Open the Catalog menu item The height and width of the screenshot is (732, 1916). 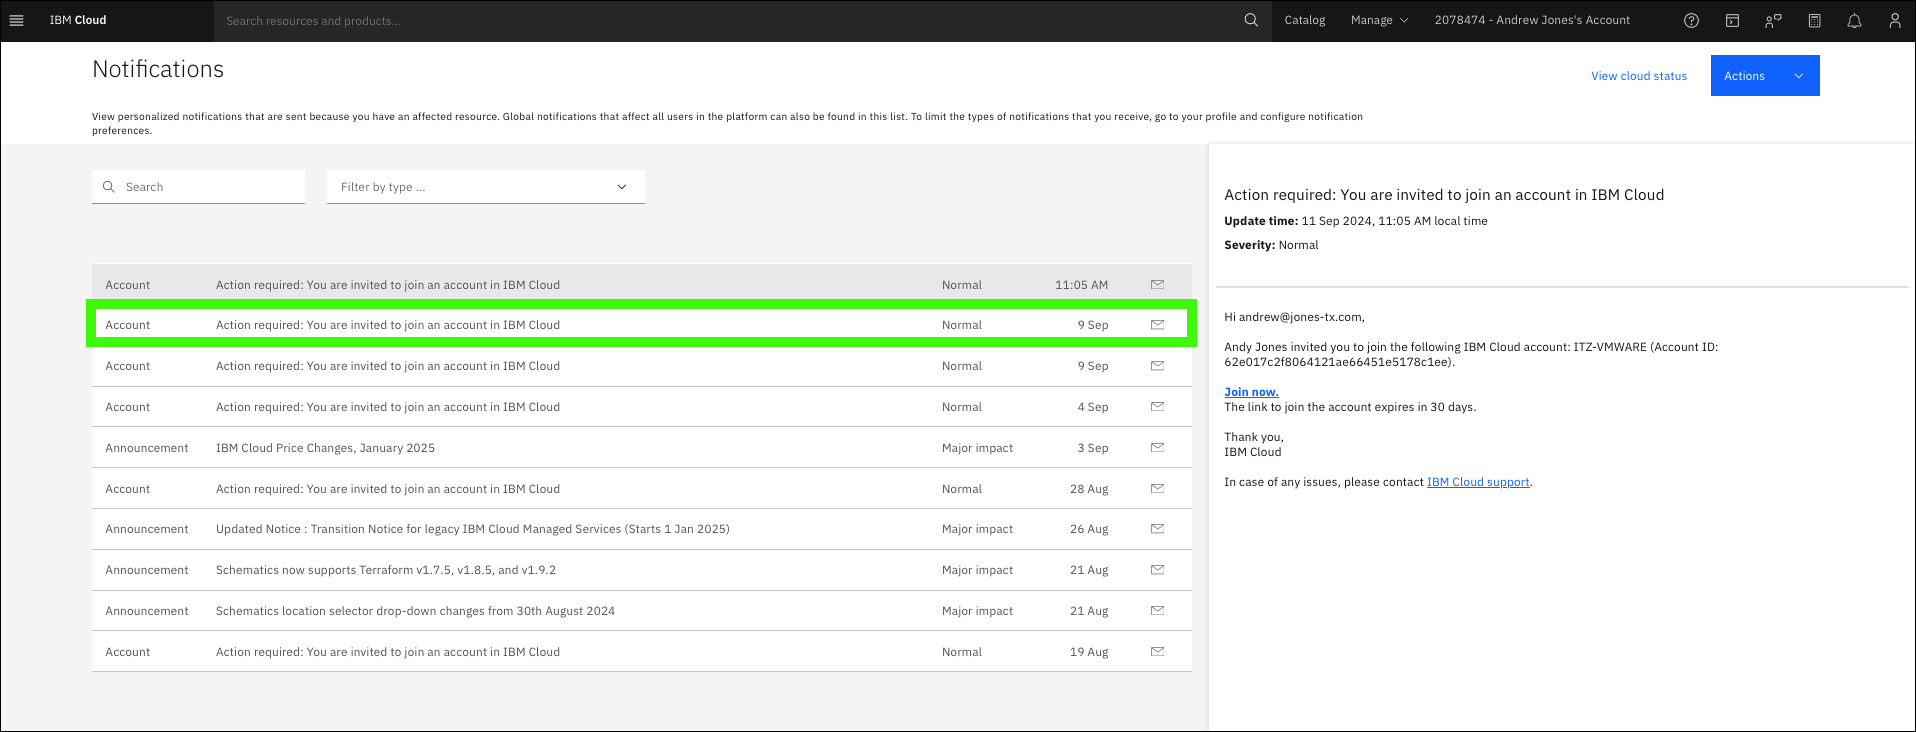click(x=1305, y=20)
